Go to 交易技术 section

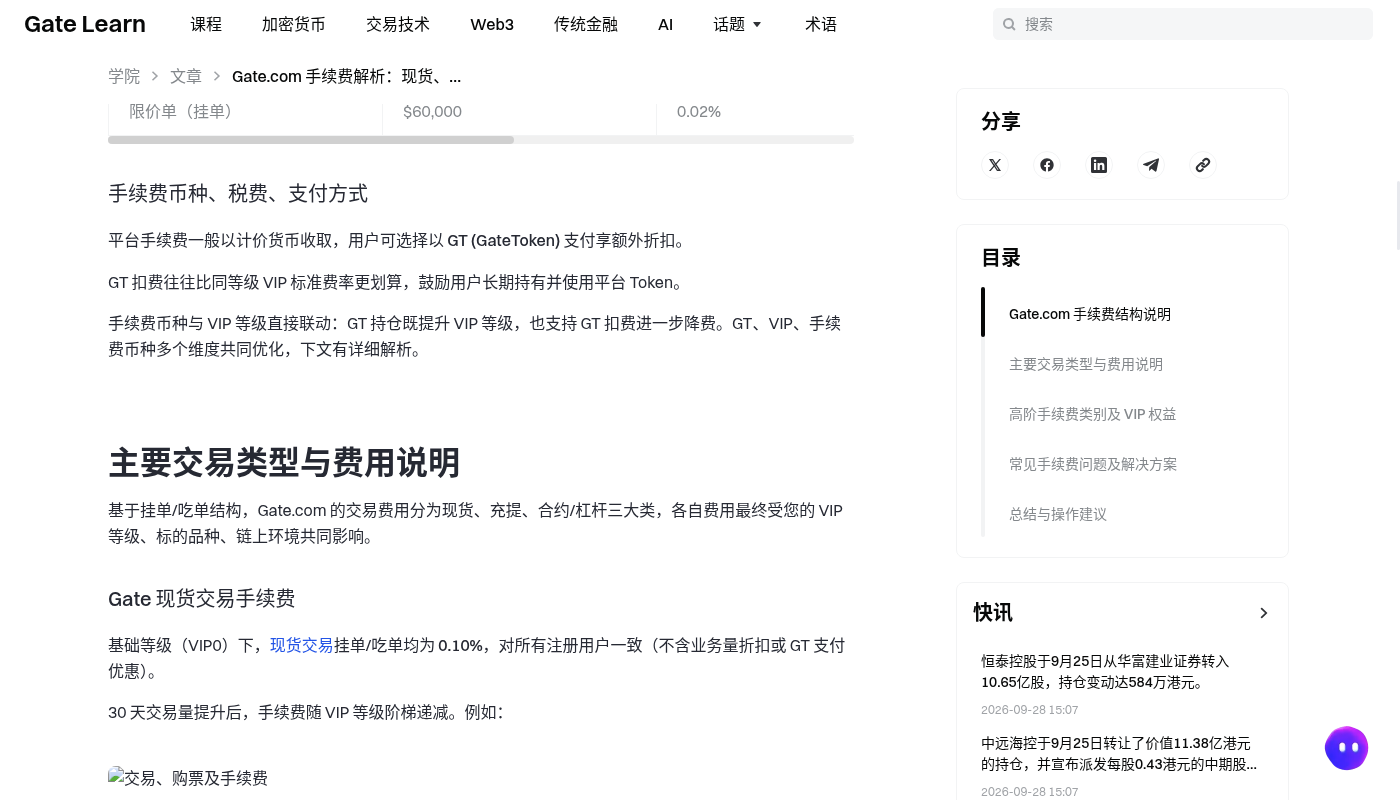(x=398, y=24)
